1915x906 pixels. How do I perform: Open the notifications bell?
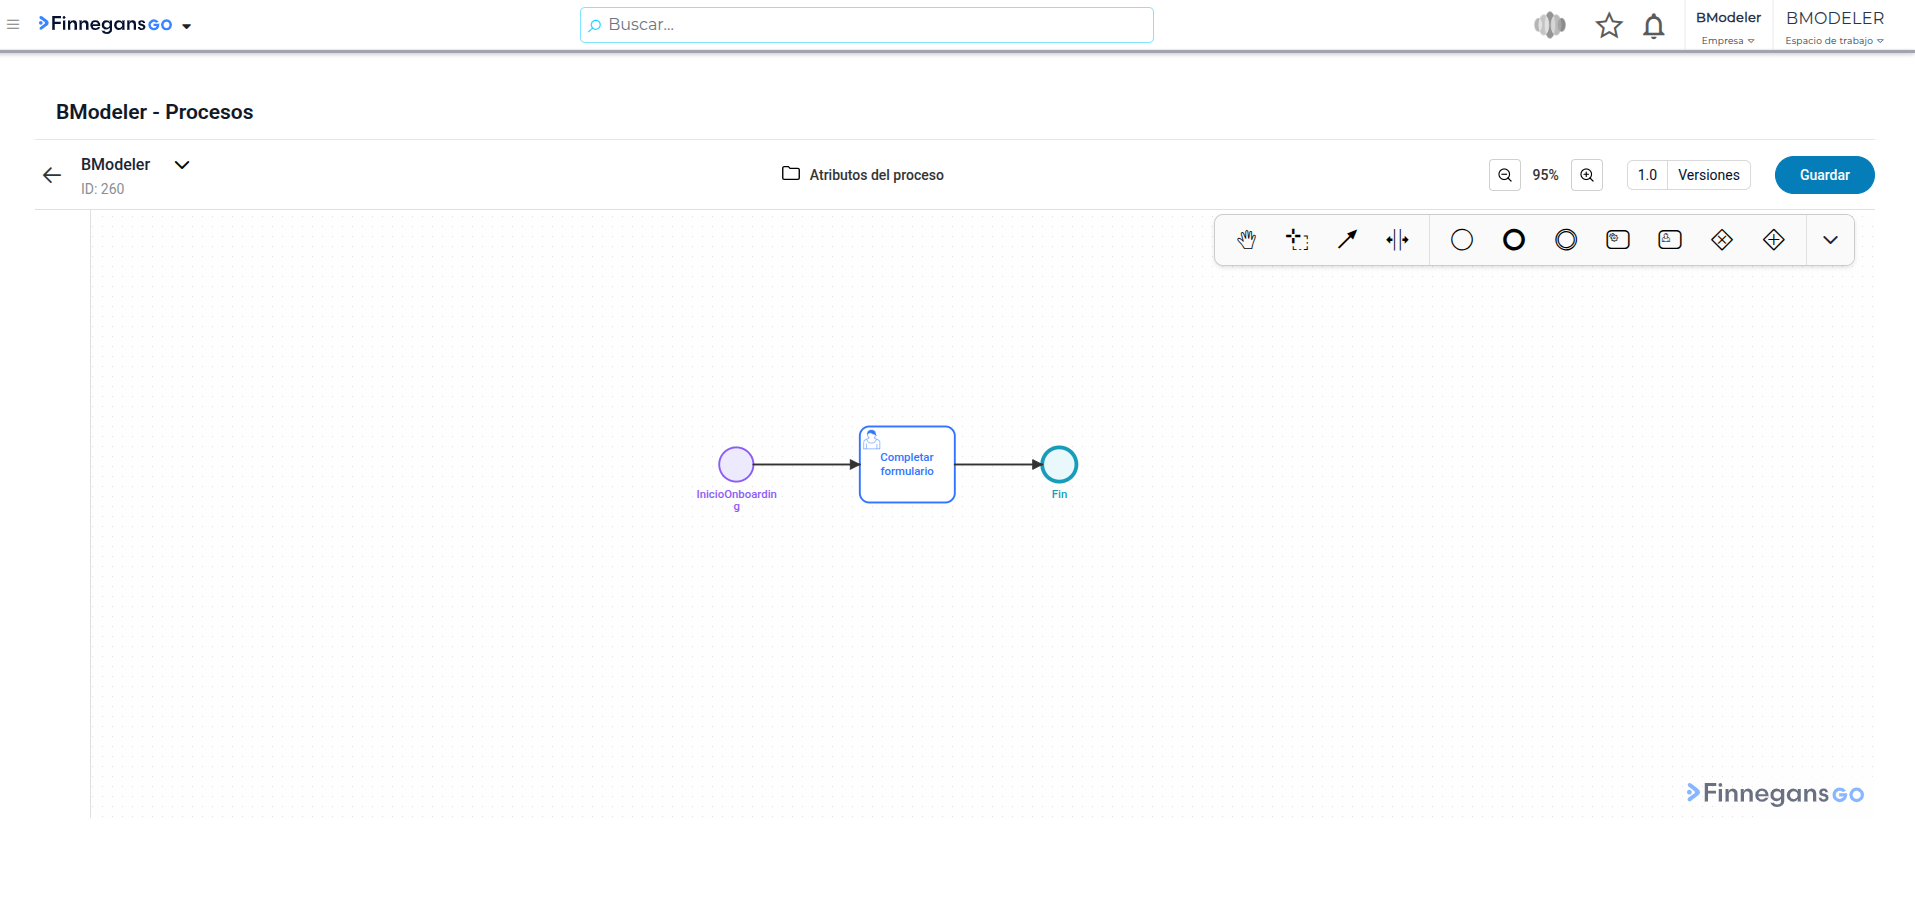(1654, 25)
